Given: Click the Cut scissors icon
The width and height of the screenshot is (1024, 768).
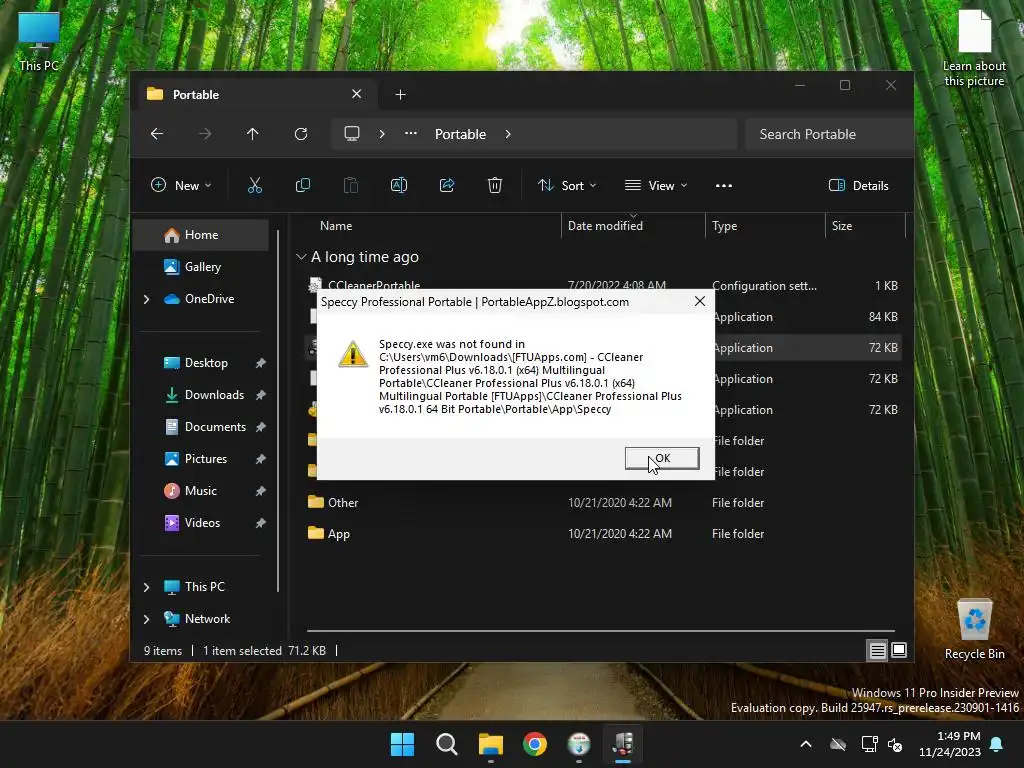Looking at the screenshot, I should pos(255,185).
